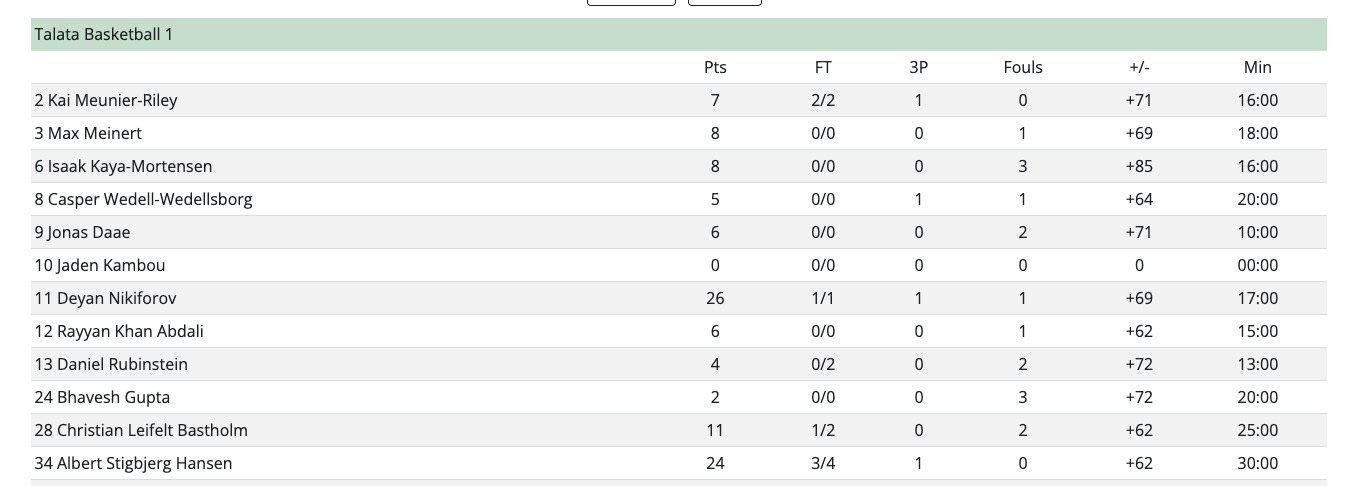Click the Pts column header

(x=715, y=67)
